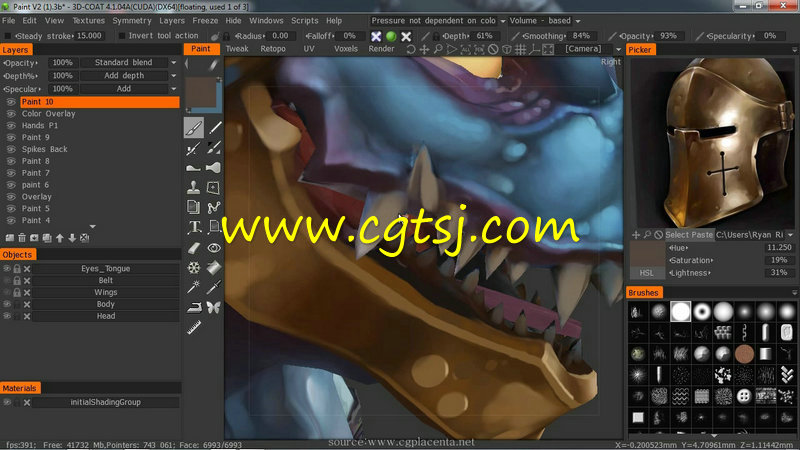Select the eye tool icon in the toolbox

click(x=214, y=248)
